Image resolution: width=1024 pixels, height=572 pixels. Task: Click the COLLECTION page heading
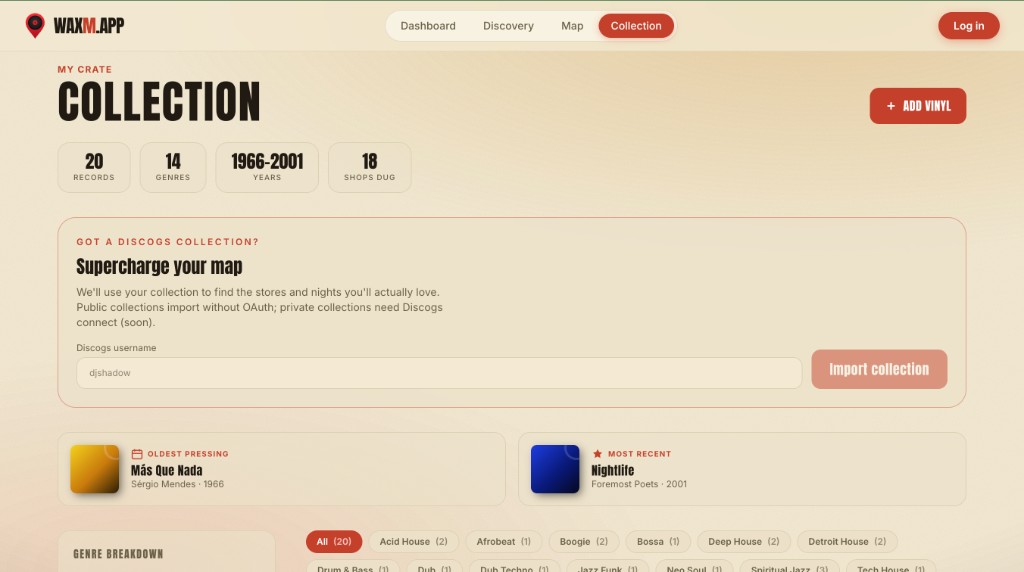pyautogui.click(x=159, y=102)
